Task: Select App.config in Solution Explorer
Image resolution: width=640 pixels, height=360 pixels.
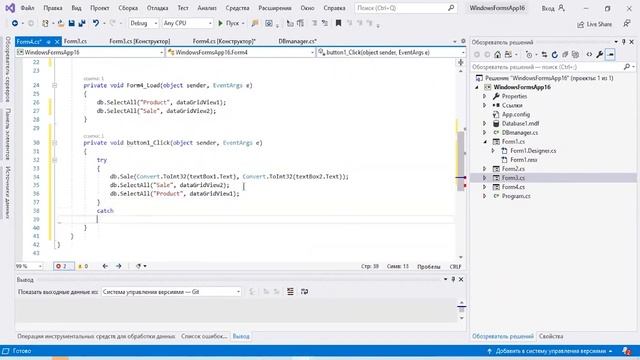Action: (516, 114)
